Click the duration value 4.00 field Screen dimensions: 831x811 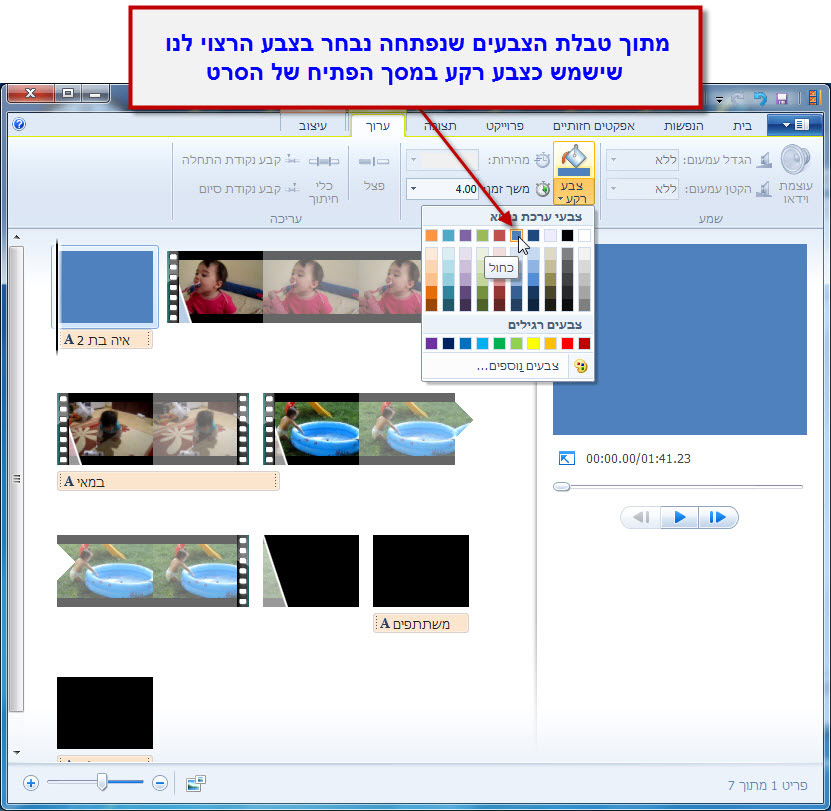pyautogui.click(x=449, y=189)
